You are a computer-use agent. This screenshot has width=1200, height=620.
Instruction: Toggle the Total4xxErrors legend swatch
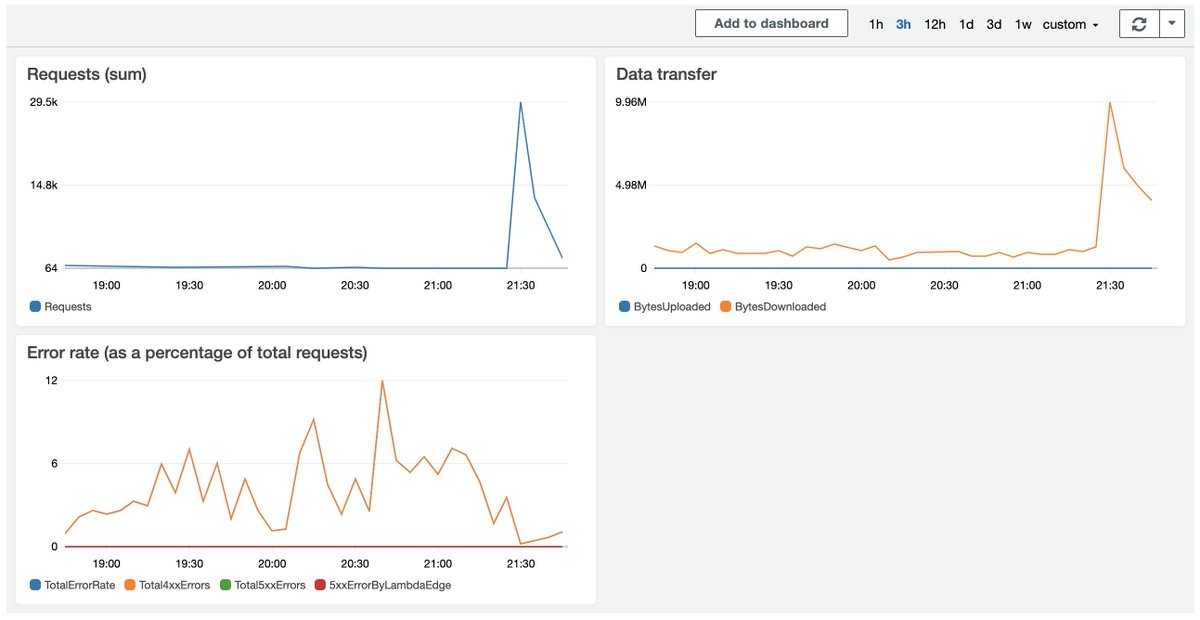pos(130,585)
